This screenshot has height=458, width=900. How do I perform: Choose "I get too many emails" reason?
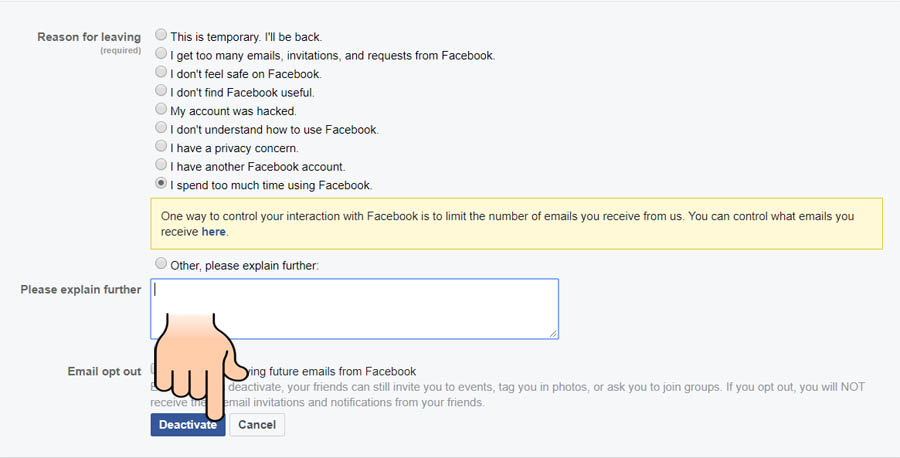click(161, 54)
